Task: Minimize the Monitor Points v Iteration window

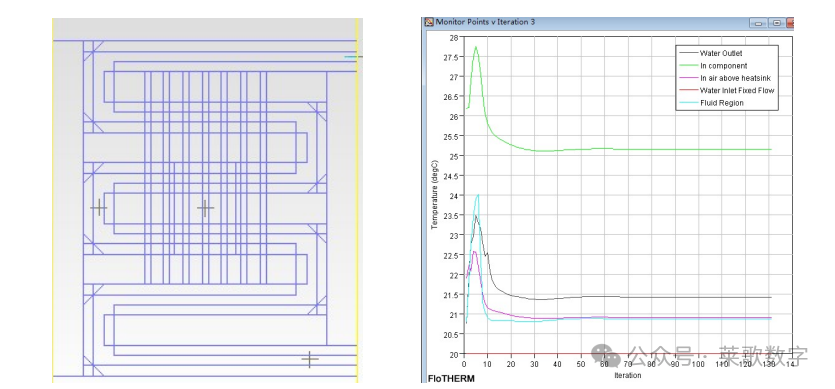Action: pyautogui.click(x=758, y=22)
